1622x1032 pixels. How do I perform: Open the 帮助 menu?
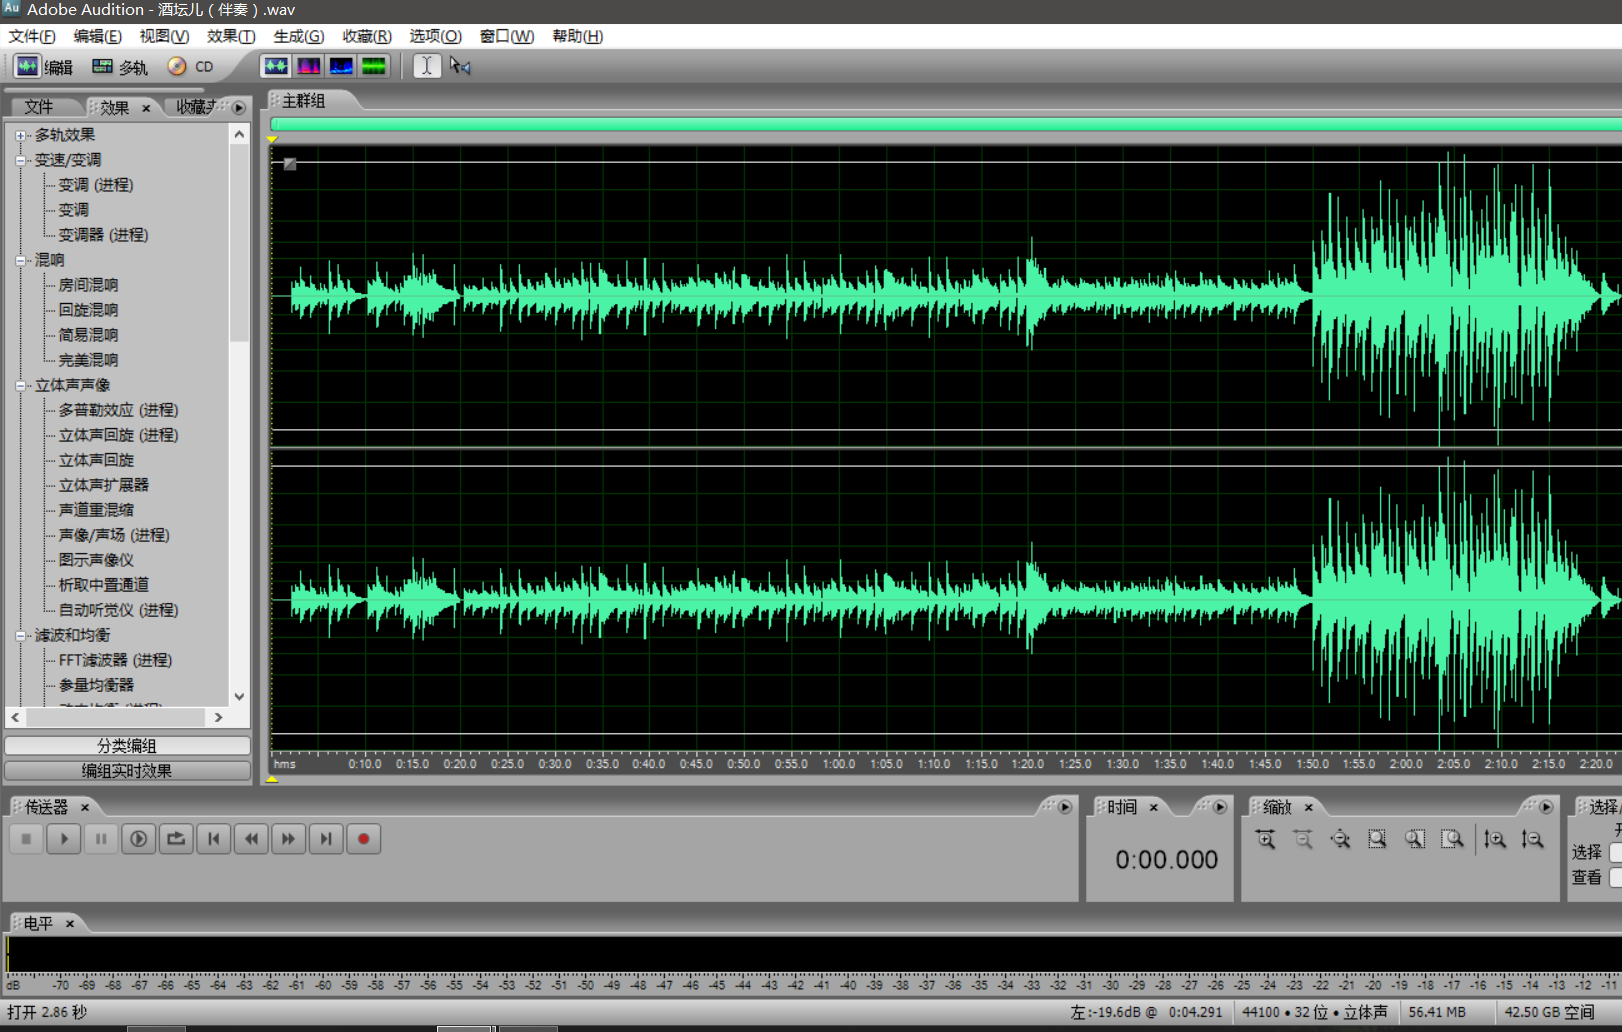click(x=577, y=36)
